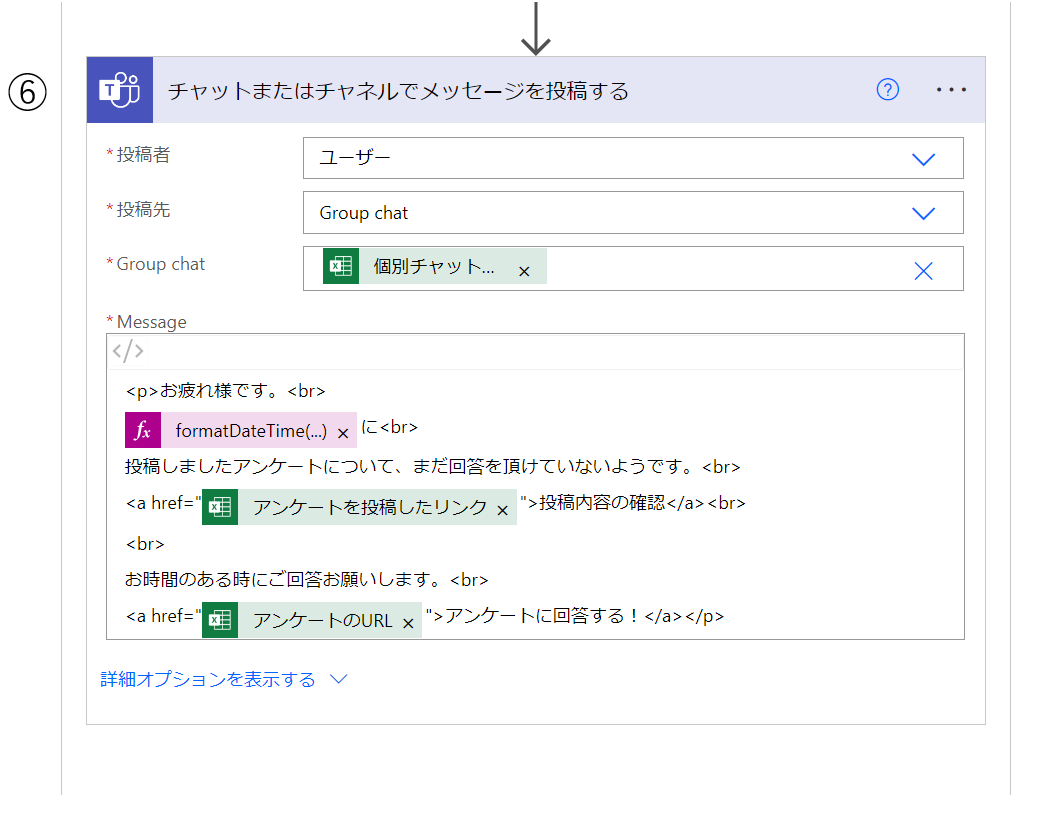Open the 投稿者 dropdown showing ユーザー

(x=633, y=158)
